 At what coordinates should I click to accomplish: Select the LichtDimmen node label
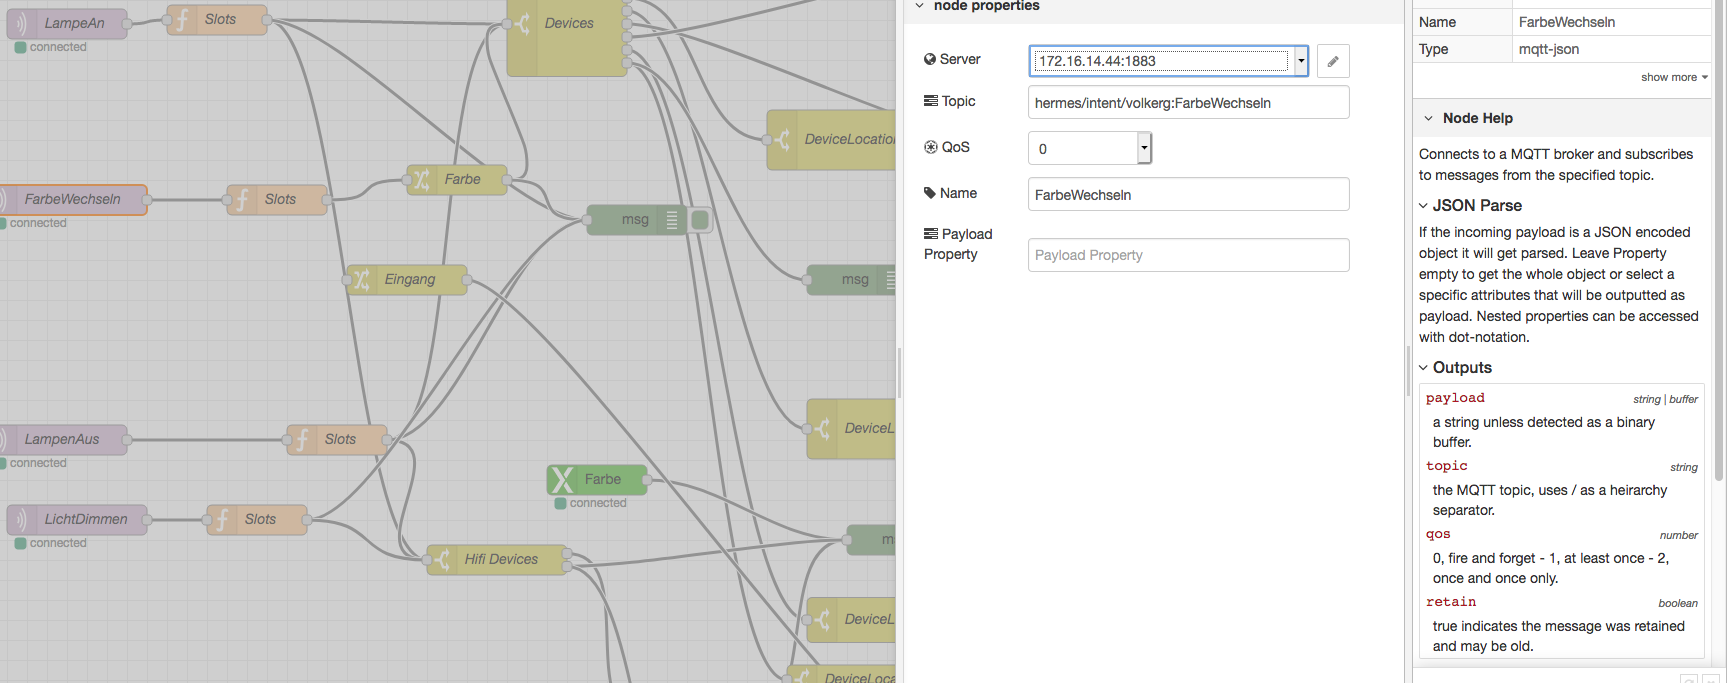[x=86, y=519]
